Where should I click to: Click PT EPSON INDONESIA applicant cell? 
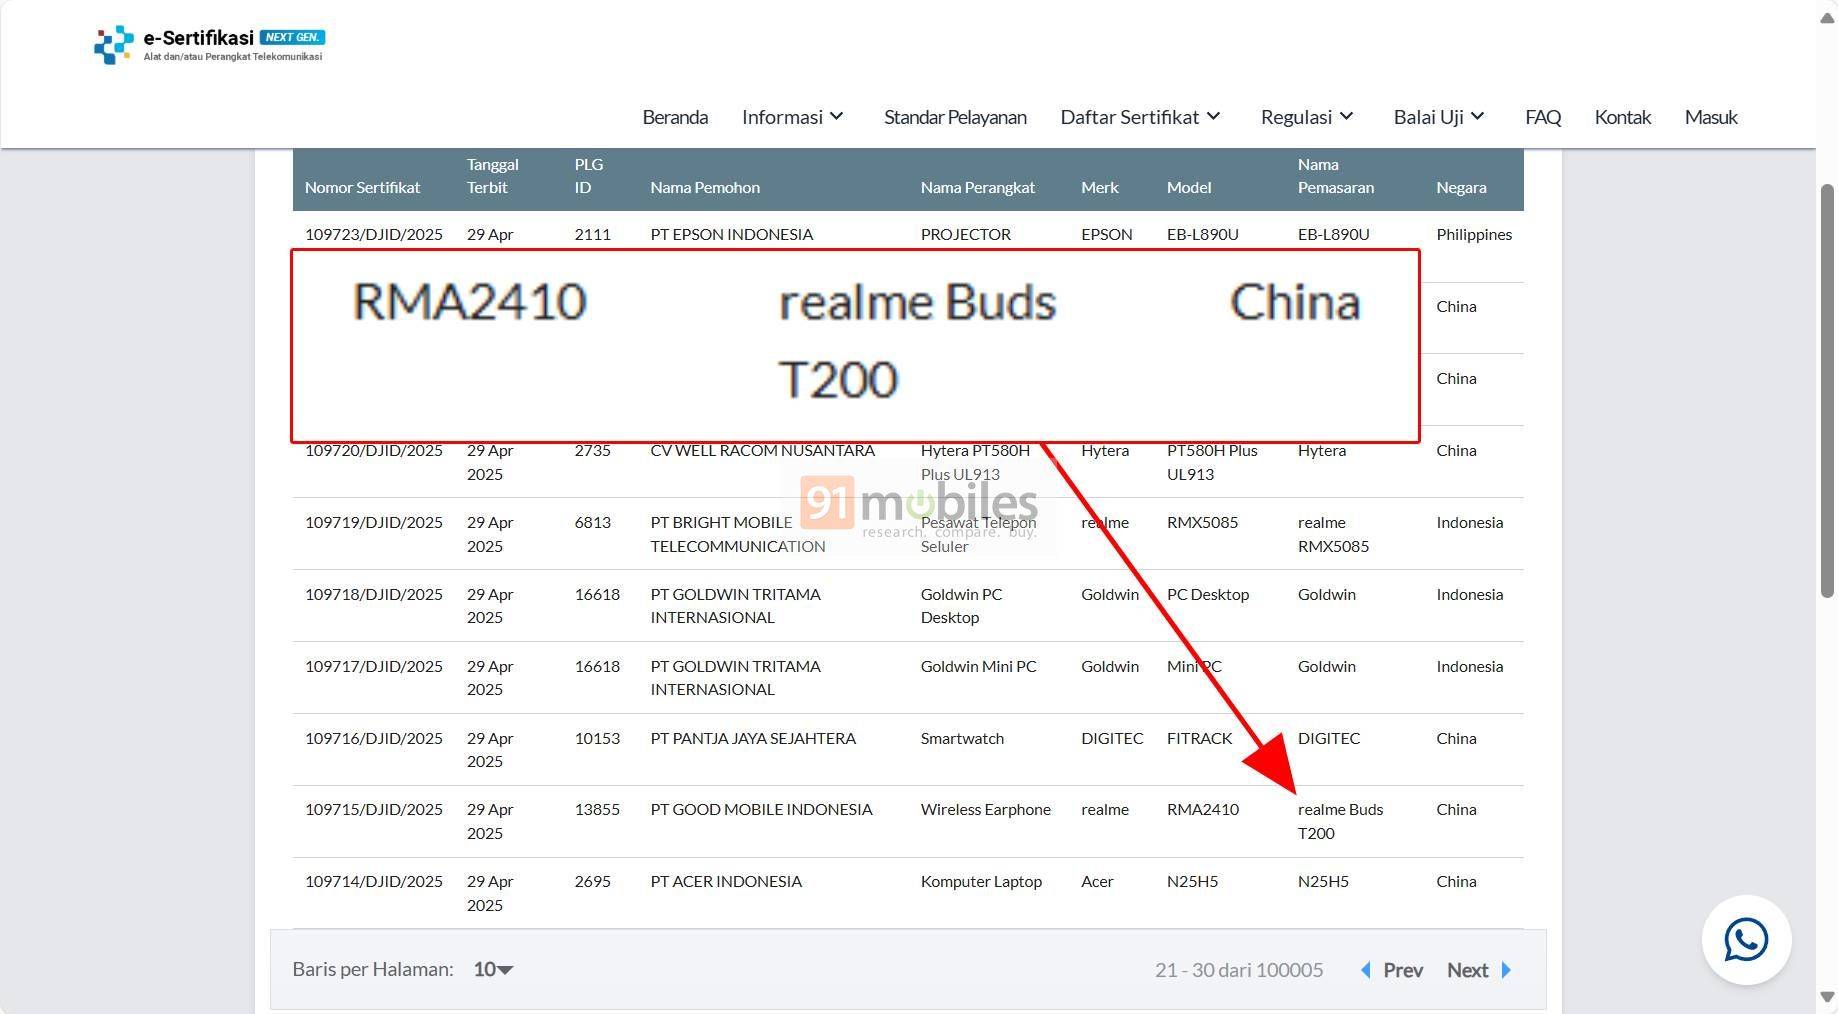[731, 234]
